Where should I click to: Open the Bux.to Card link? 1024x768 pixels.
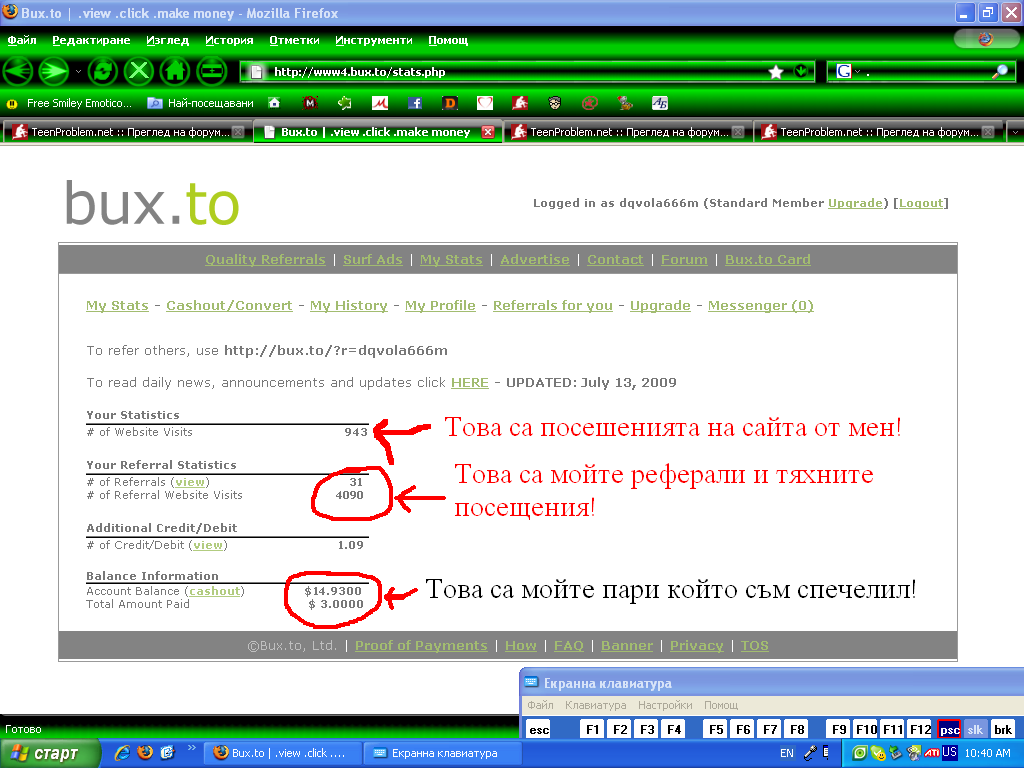[767, 259]
